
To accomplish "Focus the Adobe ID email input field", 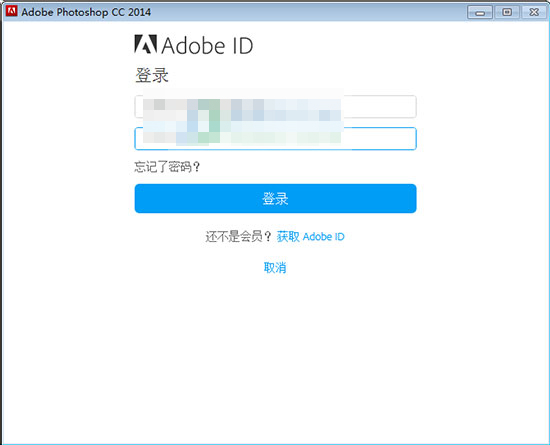I will coord(275,107).
